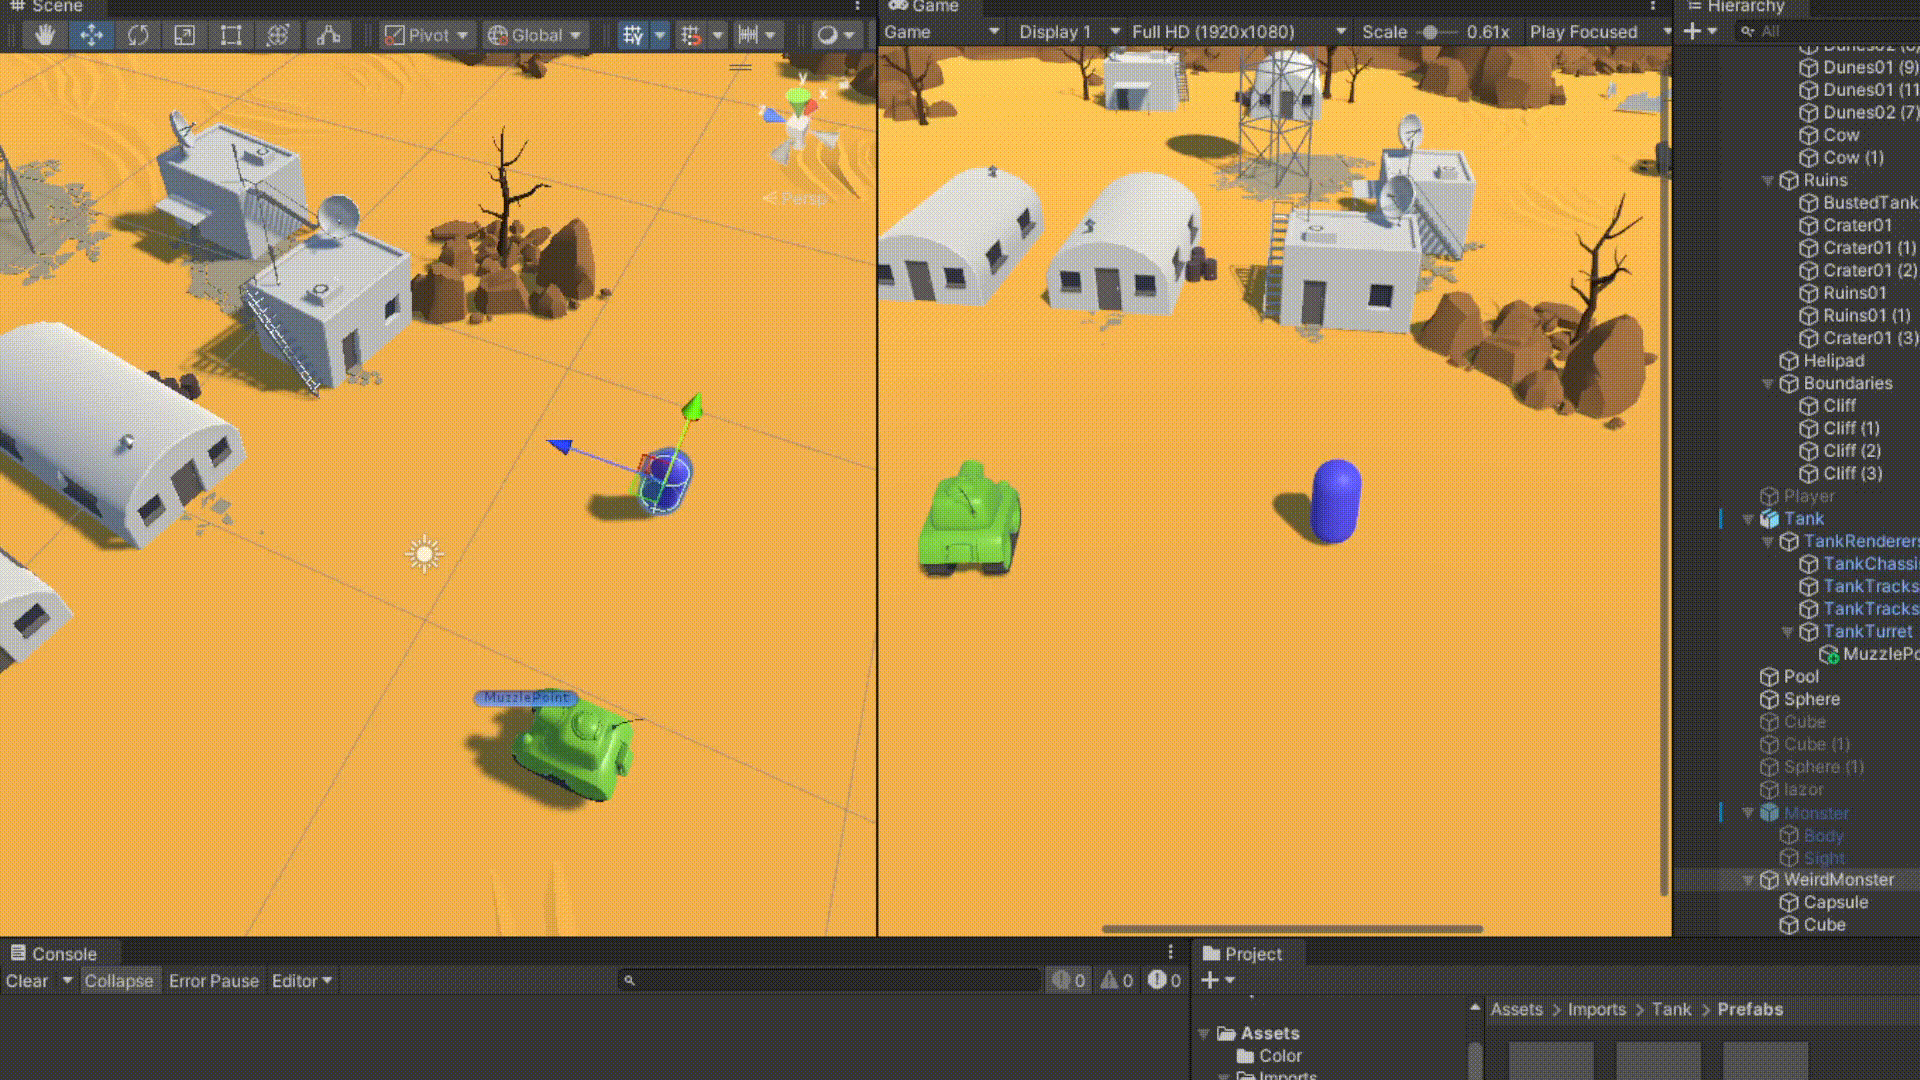Select the Hand view tool
This screenshot has width=1920, height=1080.
pos(44,36)
